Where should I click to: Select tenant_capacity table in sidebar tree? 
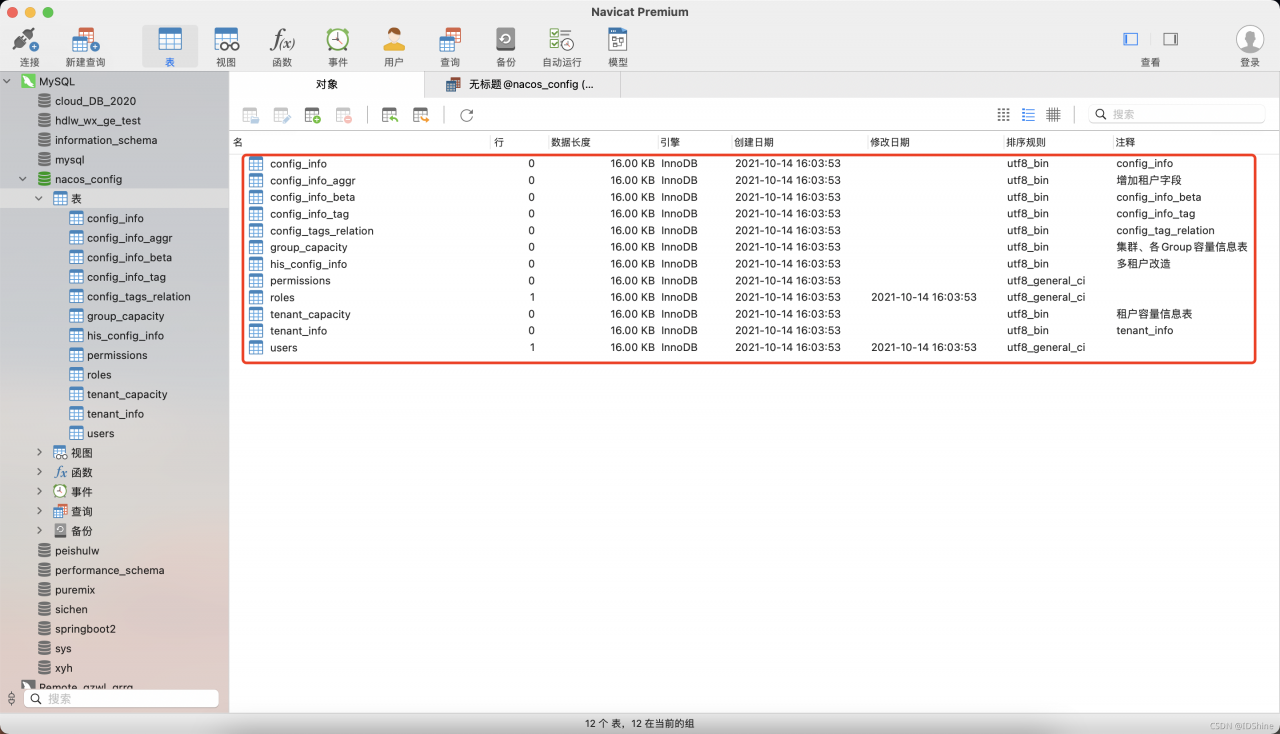[127, 394]
